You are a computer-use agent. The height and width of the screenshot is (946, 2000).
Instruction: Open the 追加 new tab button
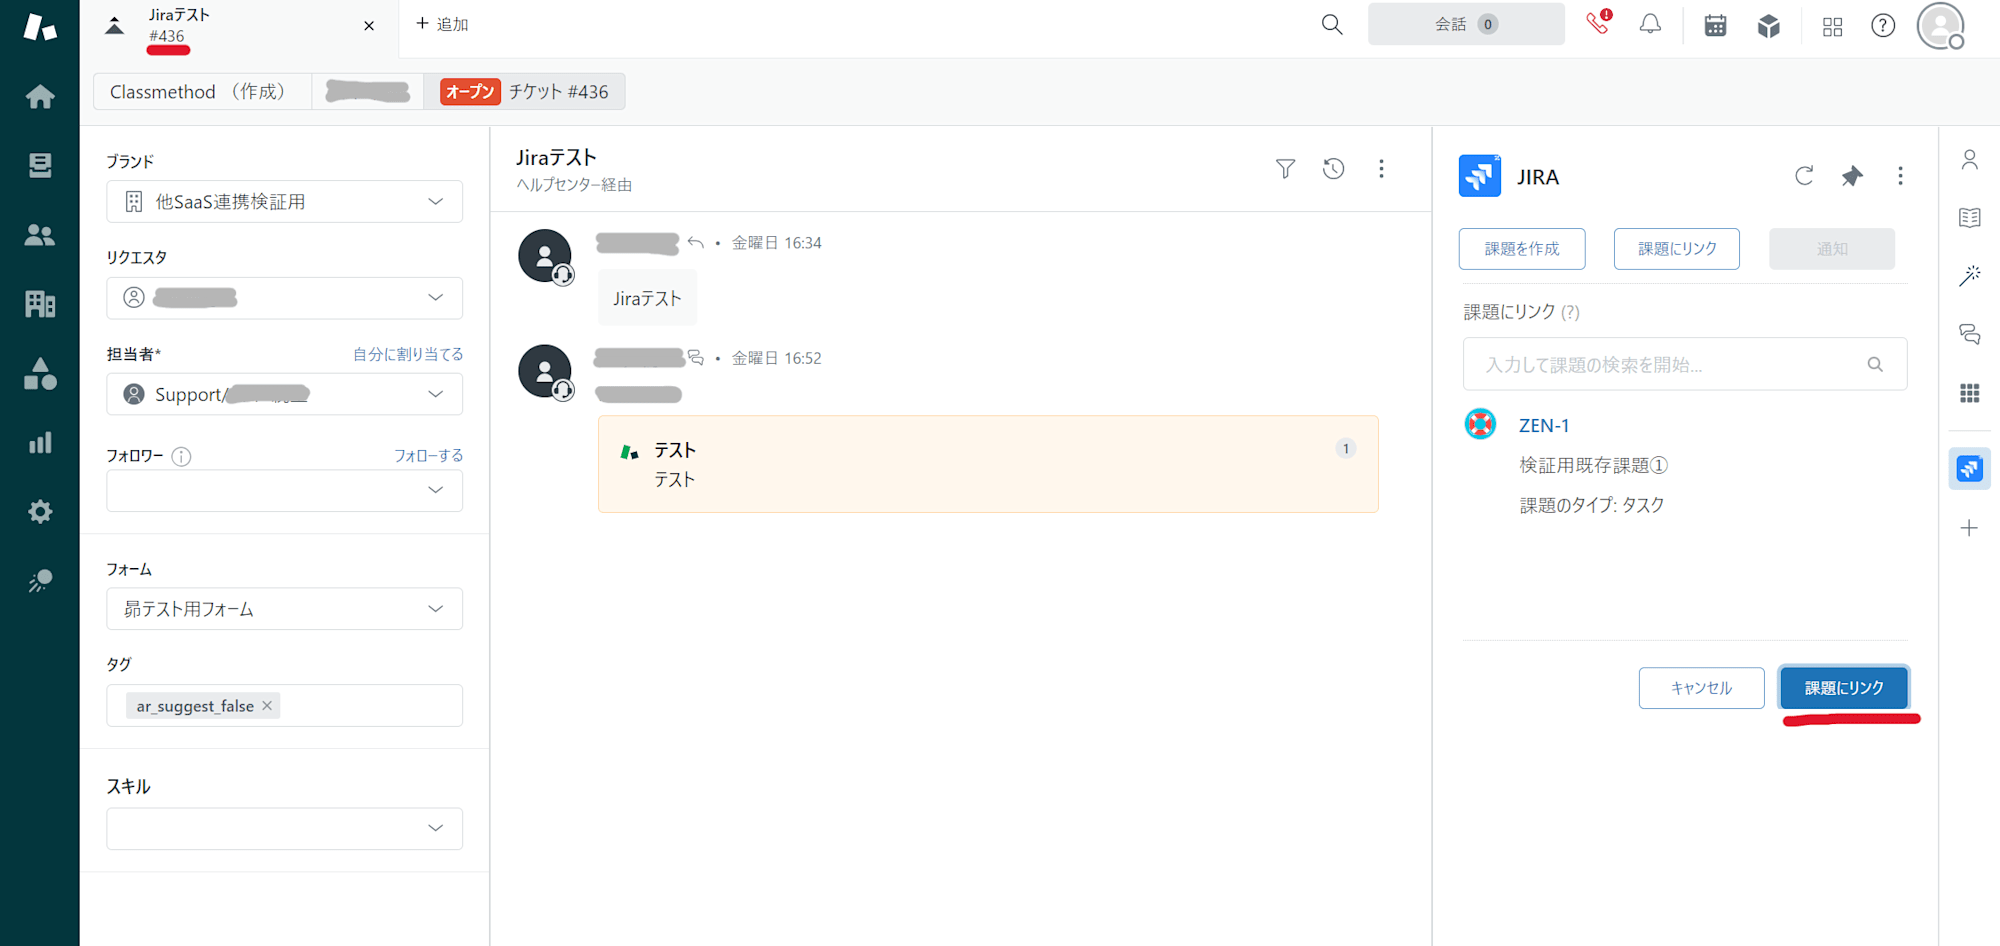[442, 24]
